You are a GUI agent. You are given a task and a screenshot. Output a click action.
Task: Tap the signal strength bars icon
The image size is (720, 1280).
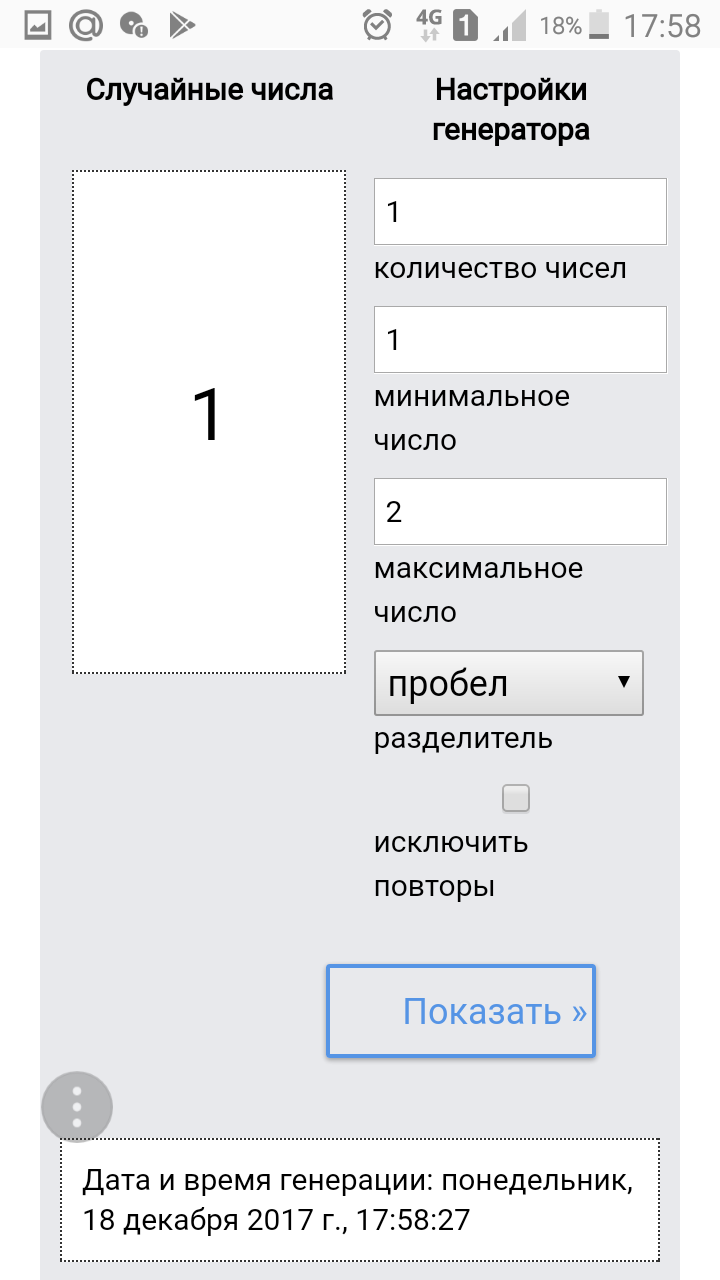point(509,26)
